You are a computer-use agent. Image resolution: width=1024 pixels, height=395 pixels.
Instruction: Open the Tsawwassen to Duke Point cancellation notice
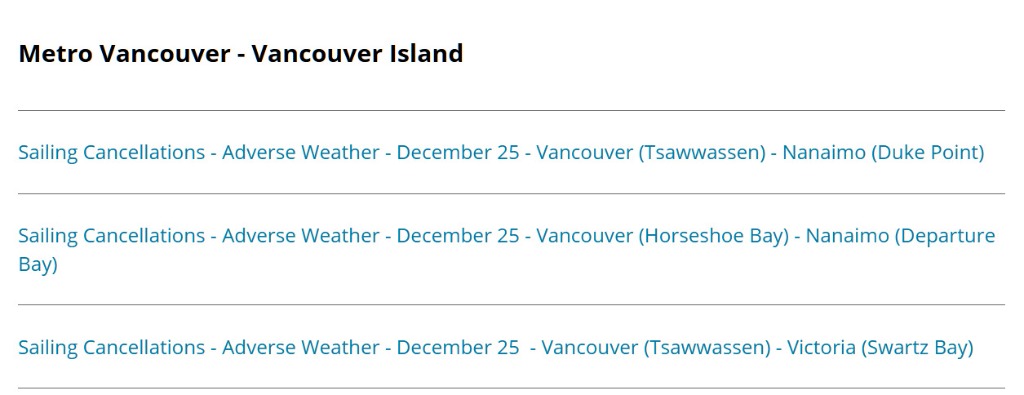pos(501,153)
